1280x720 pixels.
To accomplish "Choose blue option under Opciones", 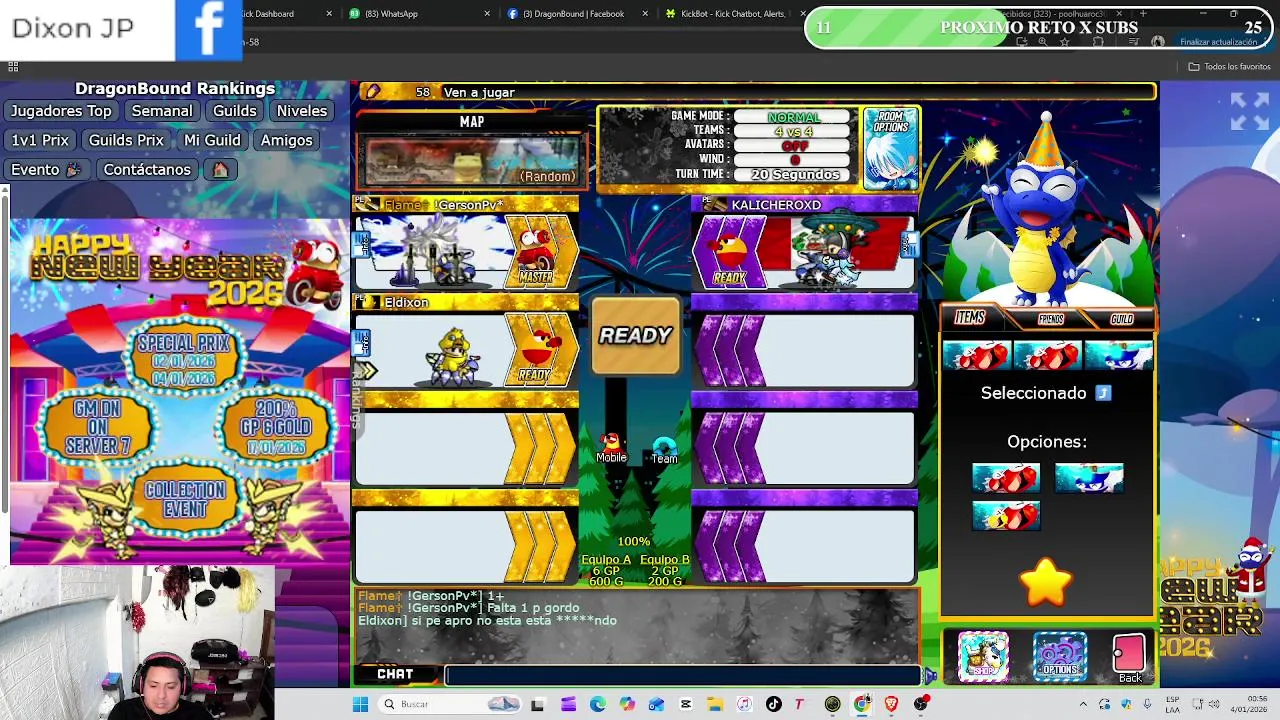I will coord(1089,479).
